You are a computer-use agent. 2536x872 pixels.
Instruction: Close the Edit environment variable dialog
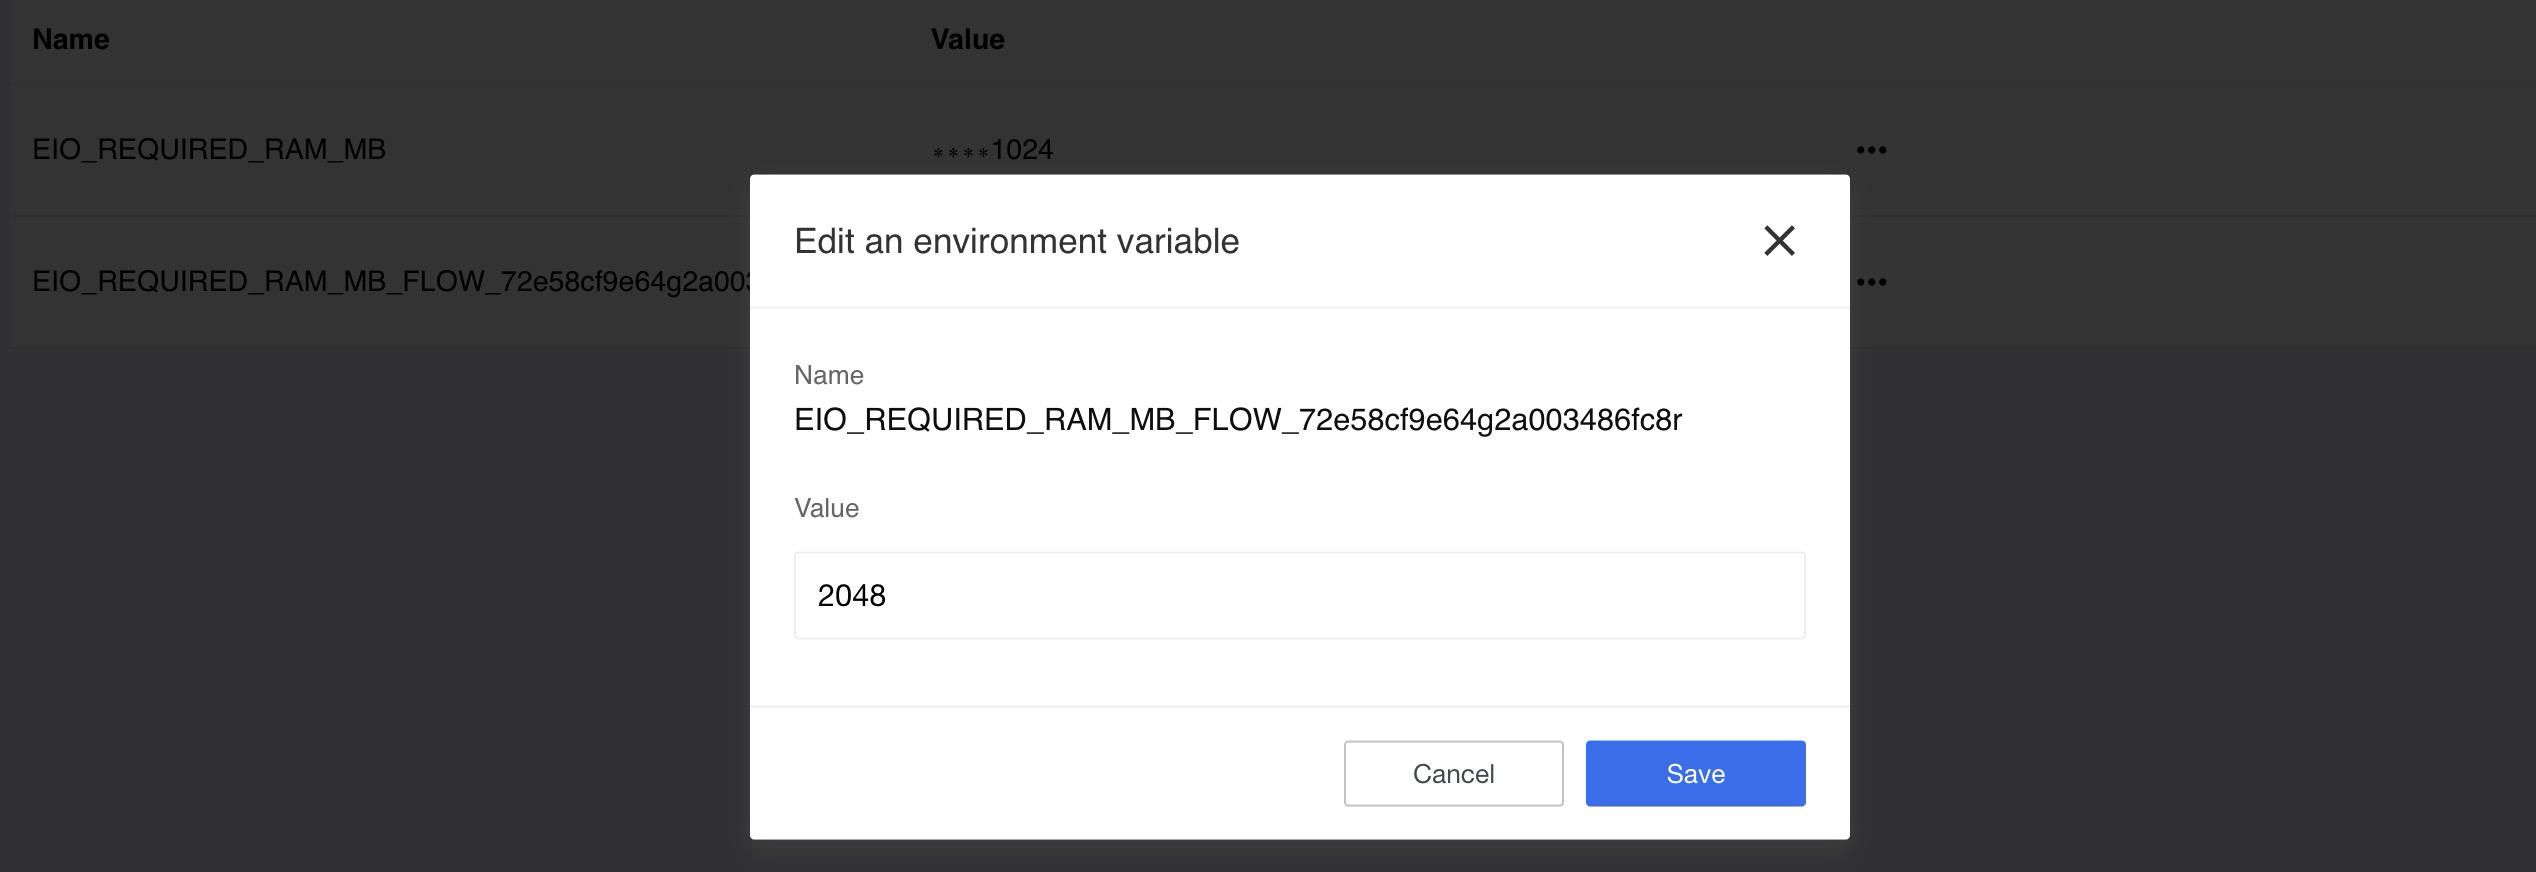point(1779,241)
